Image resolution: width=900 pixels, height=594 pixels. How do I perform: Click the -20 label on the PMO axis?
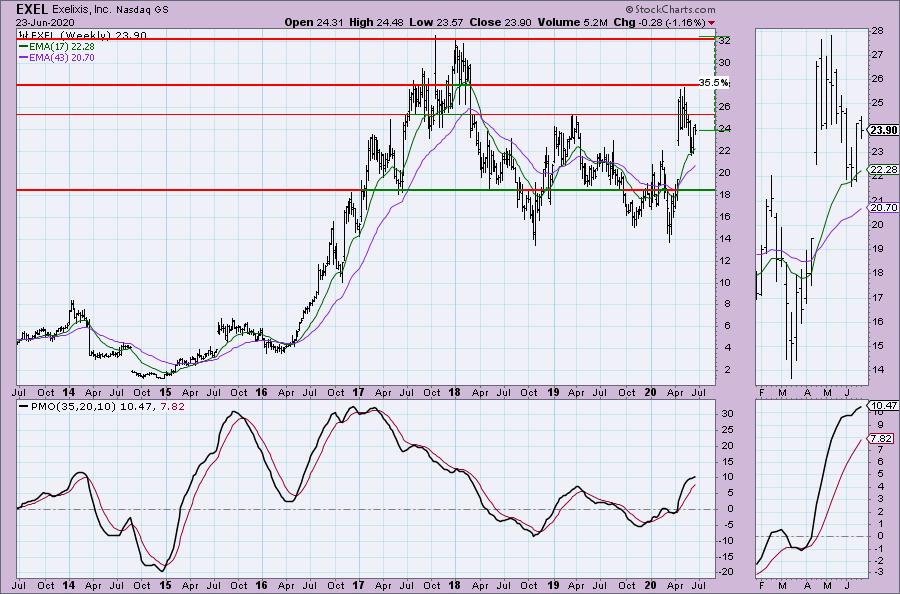(x=726, y=572)
